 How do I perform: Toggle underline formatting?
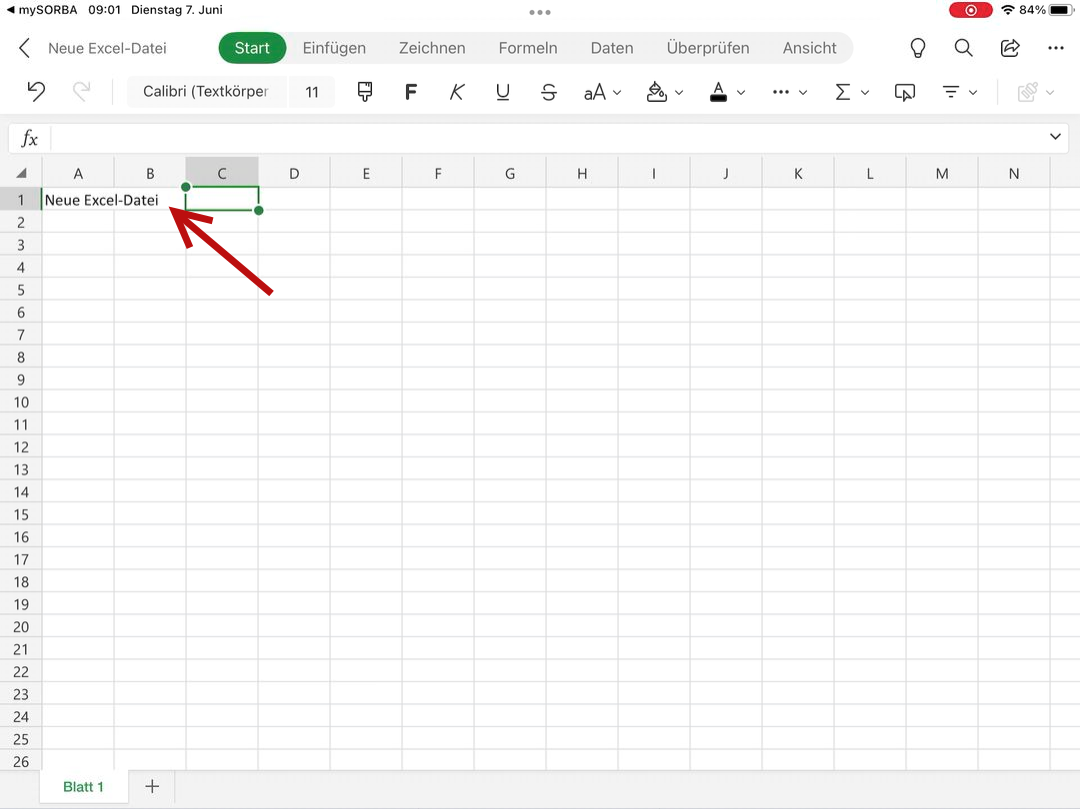(503, 92)
